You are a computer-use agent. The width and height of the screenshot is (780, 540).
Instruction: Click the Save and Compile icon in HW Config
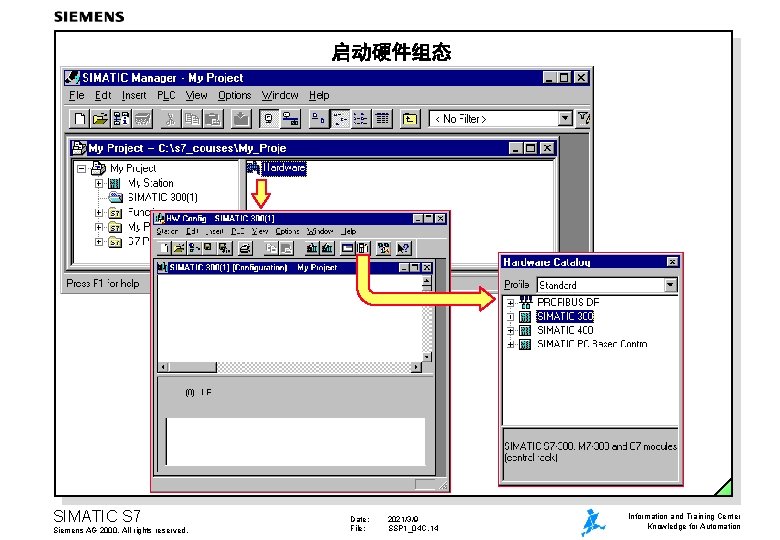coord(224,248)
